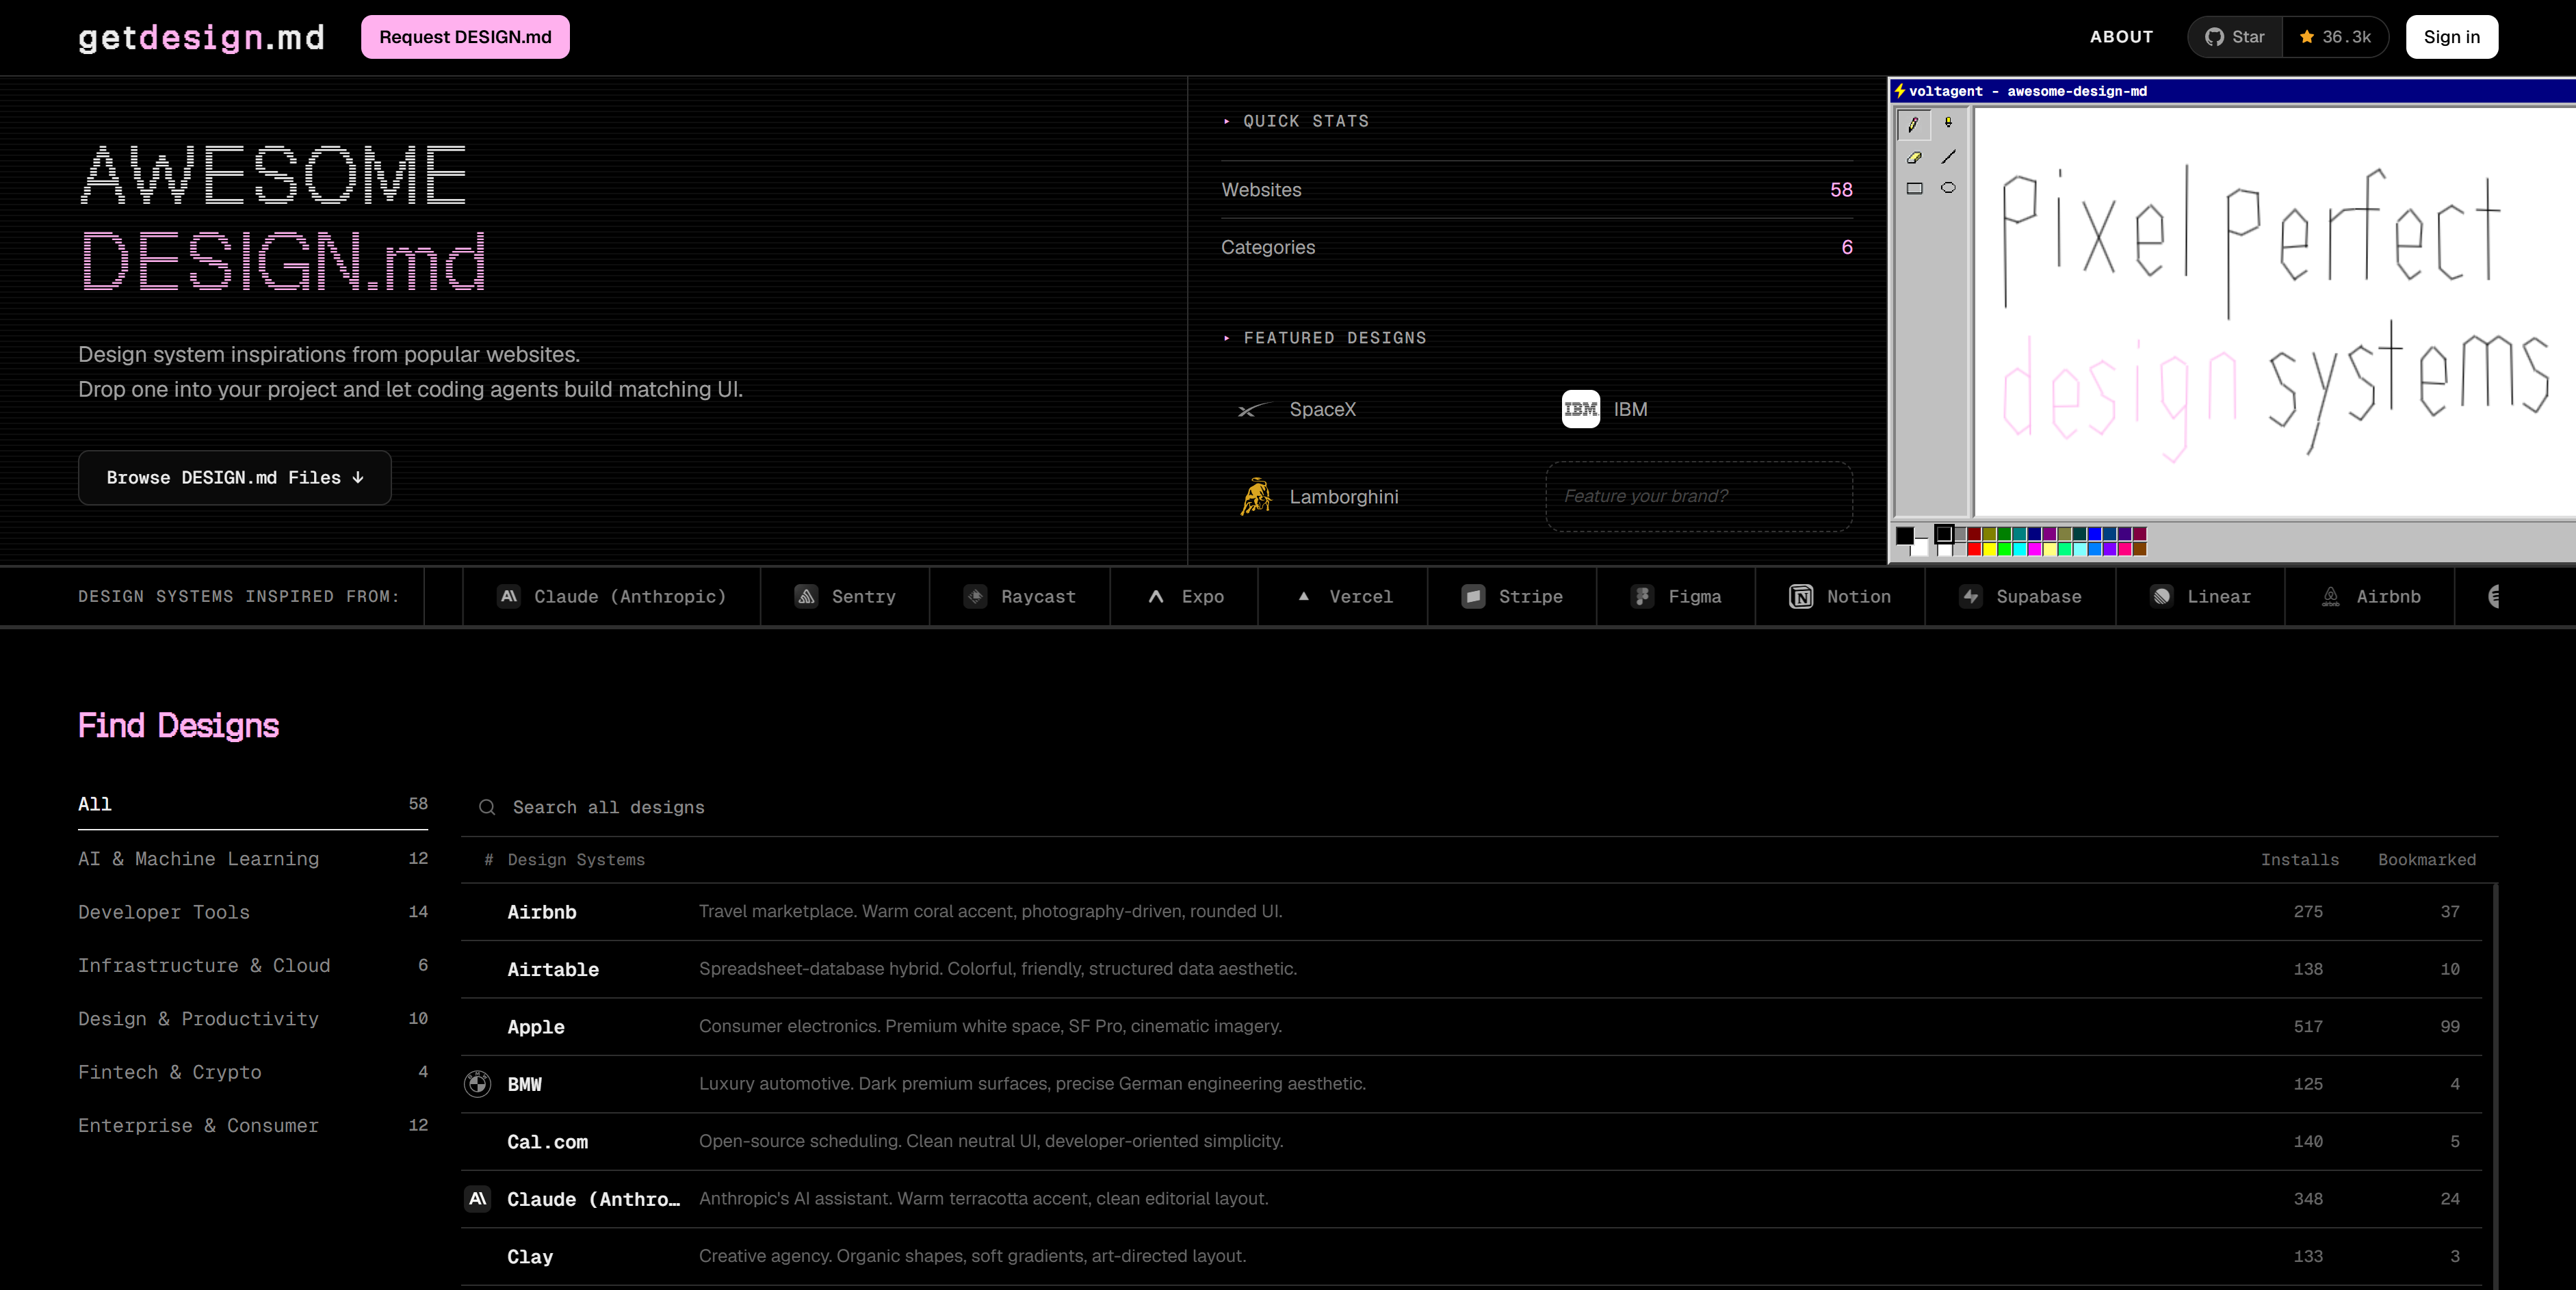Filter by Fintech & Crypto
The height and width of the screenshot is (1290, 2576).
coord(253,1071)
